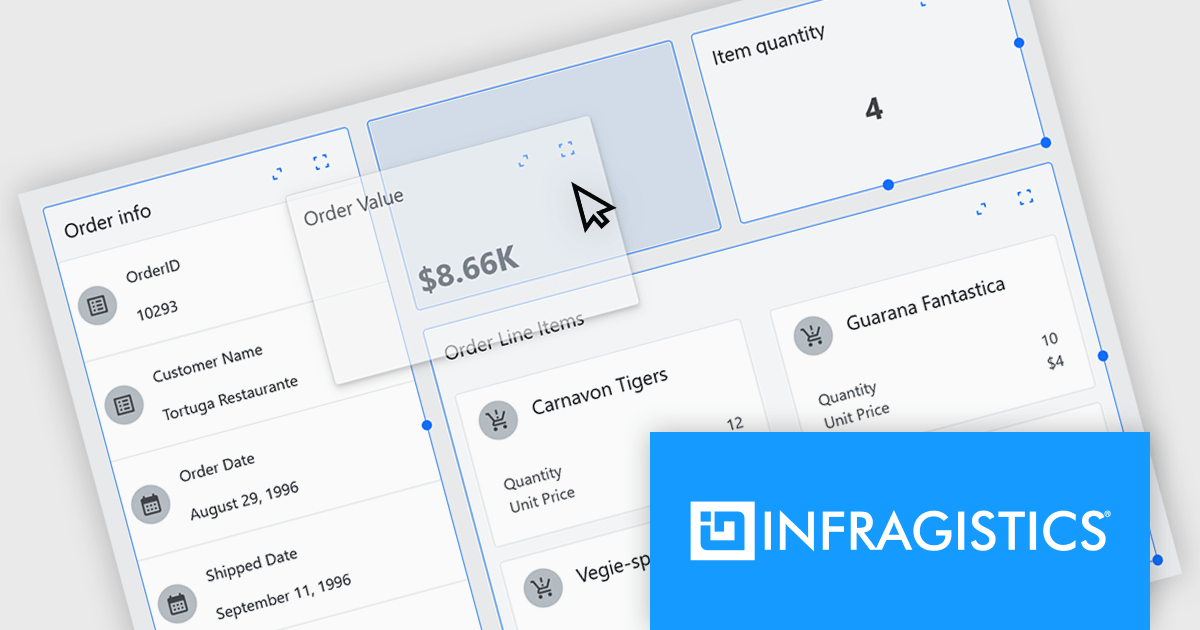
Task: Click the Order Date calendar icon
Action: pyautogui.click(x=151, y=503)
